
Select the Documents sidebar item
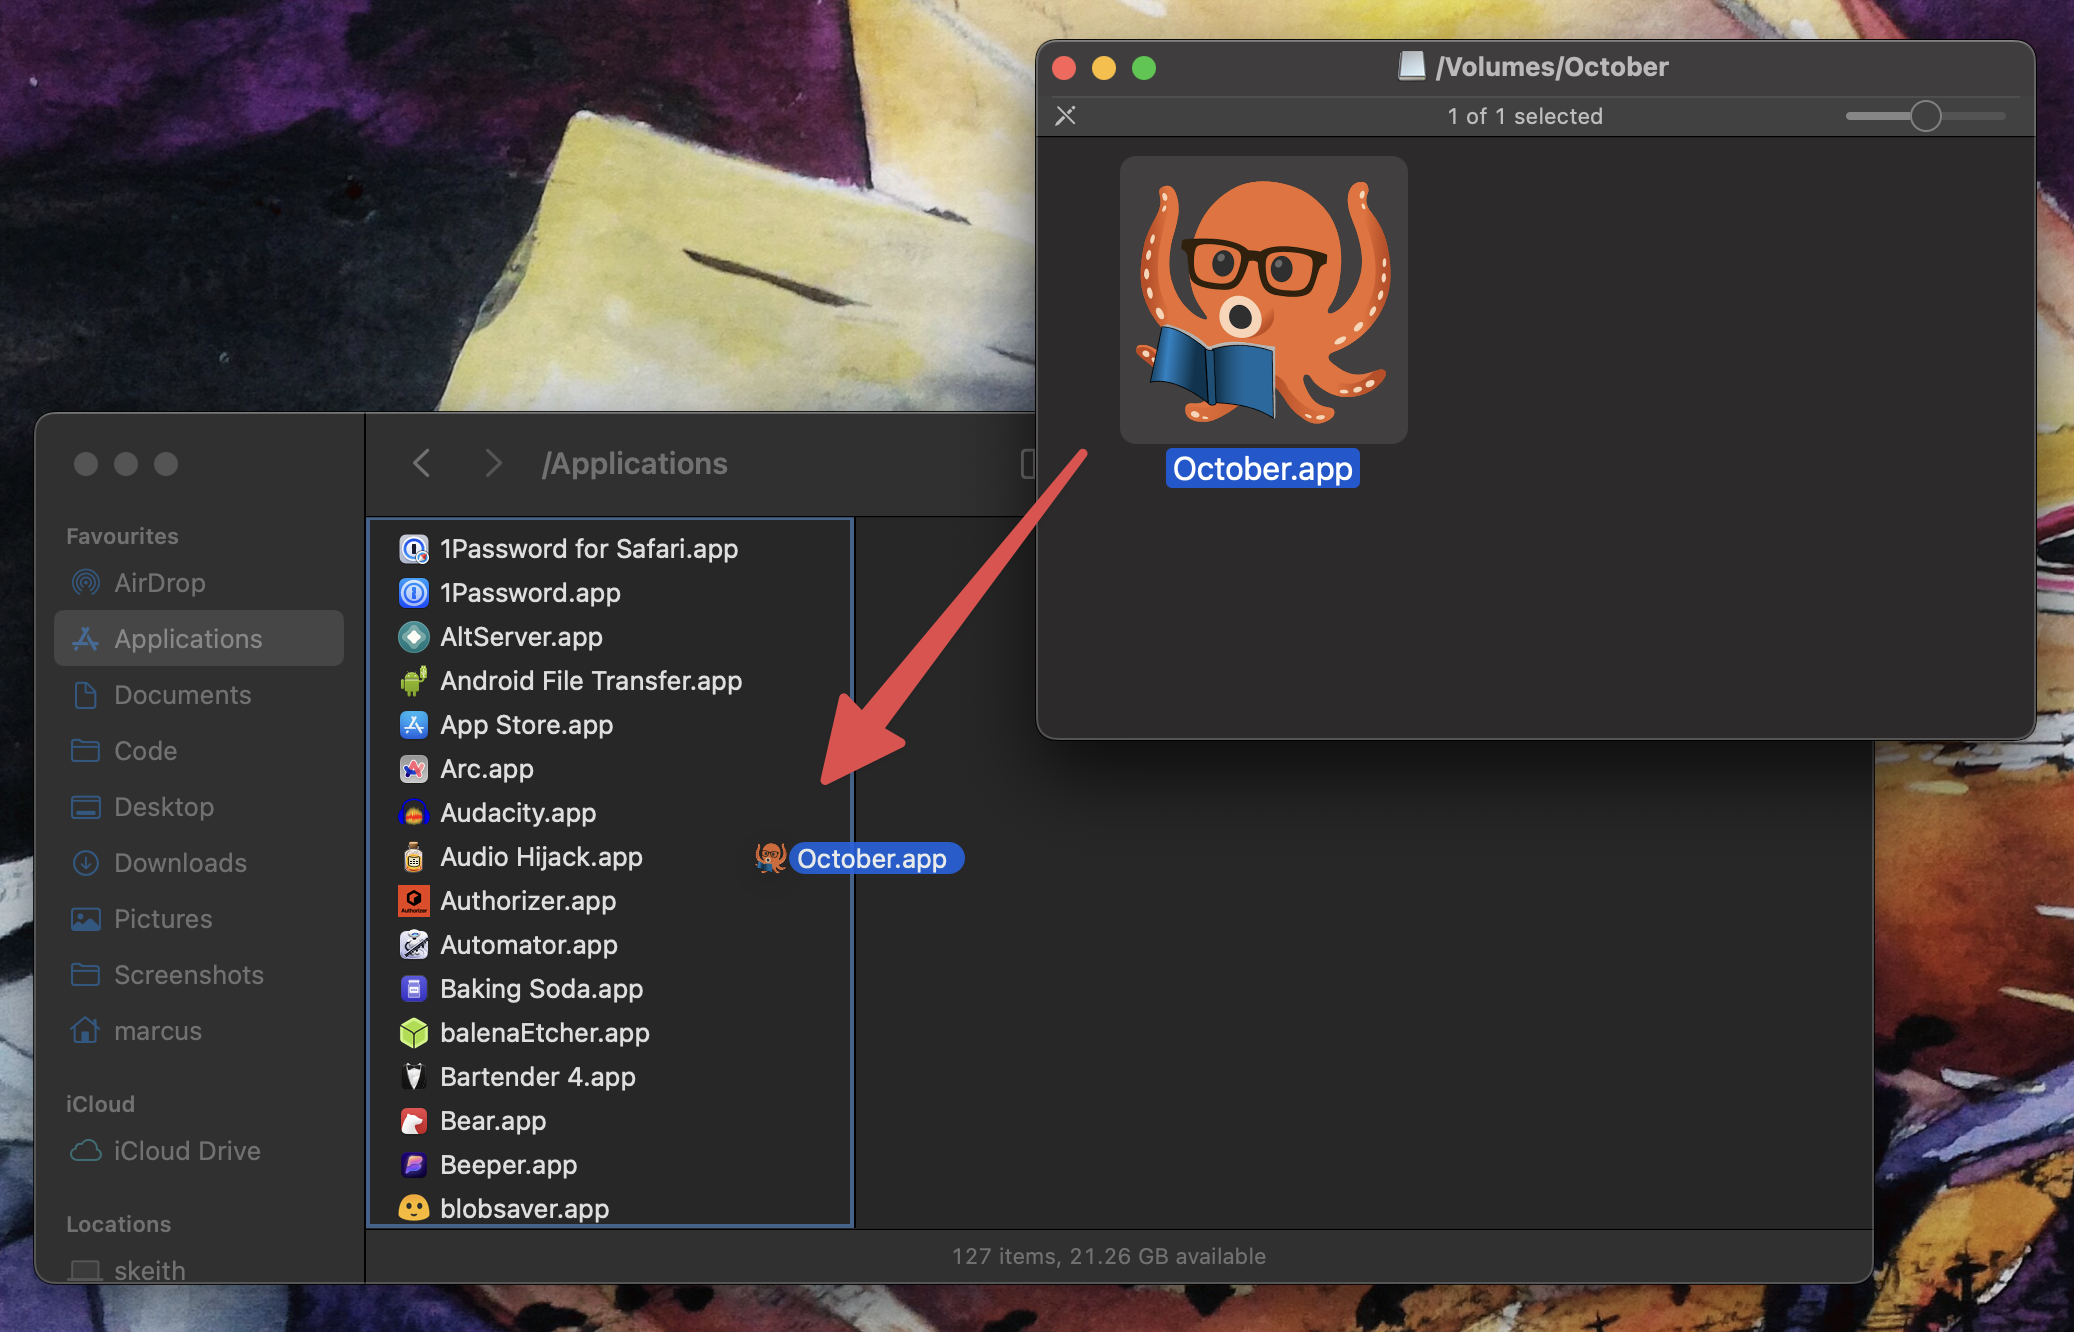[182, 695]
